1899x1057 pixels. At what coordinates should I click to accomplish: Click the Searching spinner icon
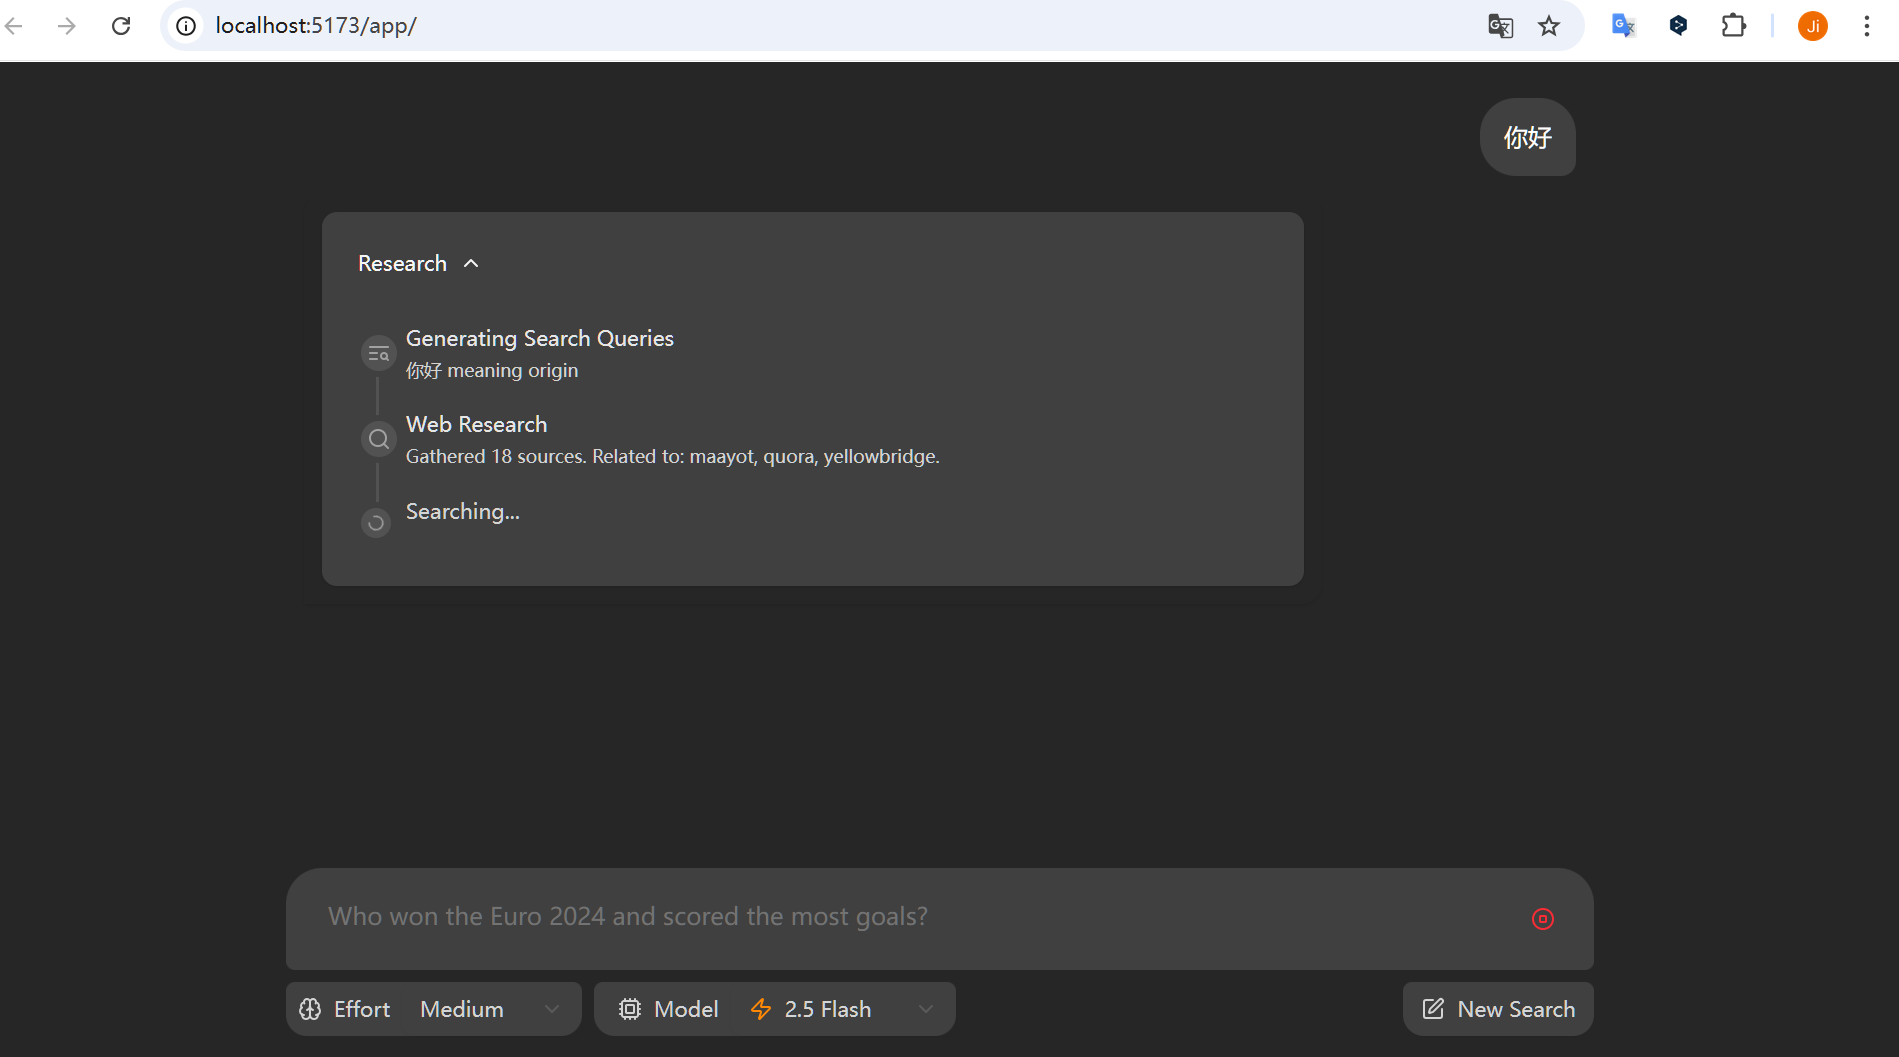coord(376,523)
